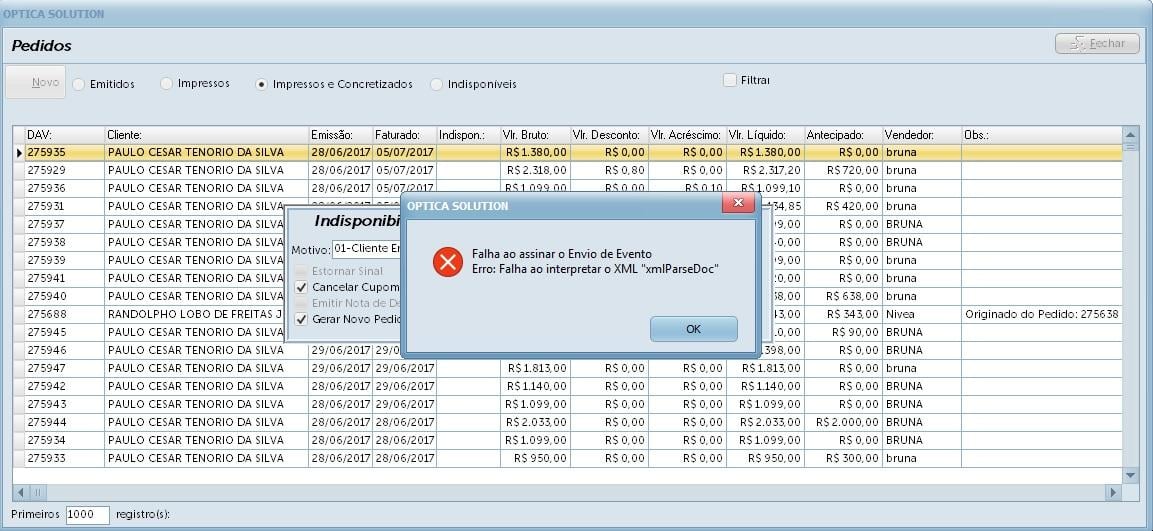Viewport: 1153px width, 531px height.
Task: Sort by the Obs. column header
Action: 1042,135
